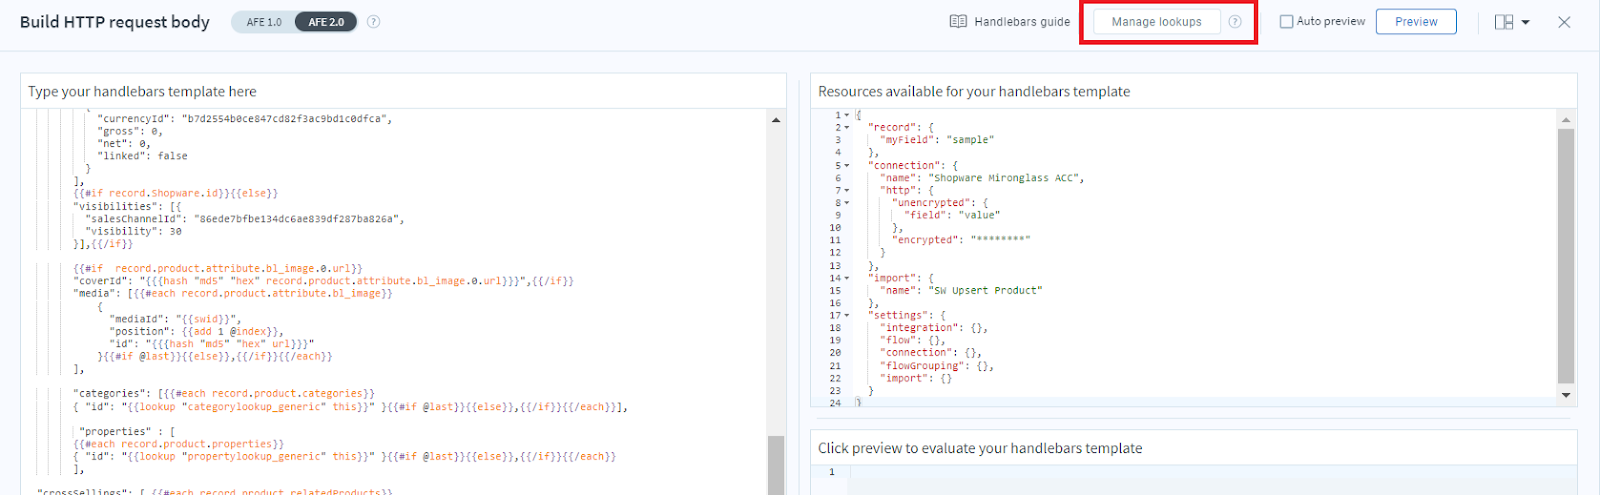Click resources panel scrollbar thumb
Screen dimensions: 1600x495
coord(1566,256)
